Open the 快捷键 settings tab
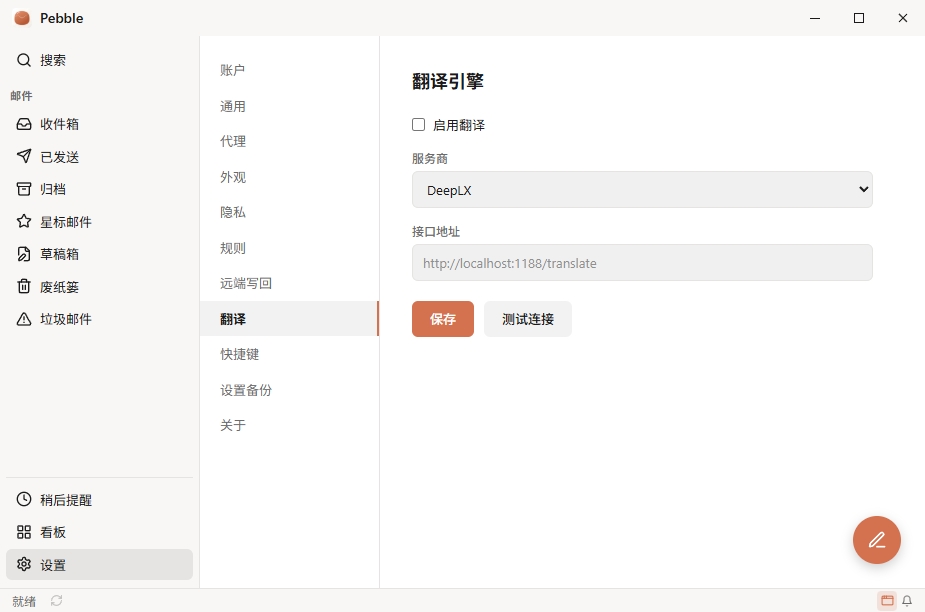The width and height of the screenshot is (925, 612). (289, 354)
